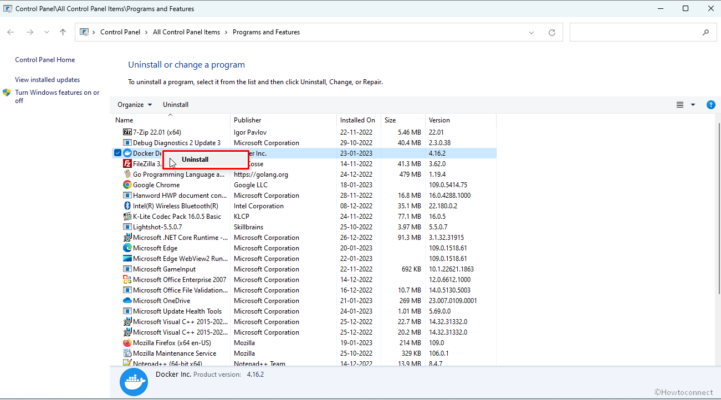721x400 pixels.
Task: Expand the address bar history dropdown
Action: [x=531, y=33]
